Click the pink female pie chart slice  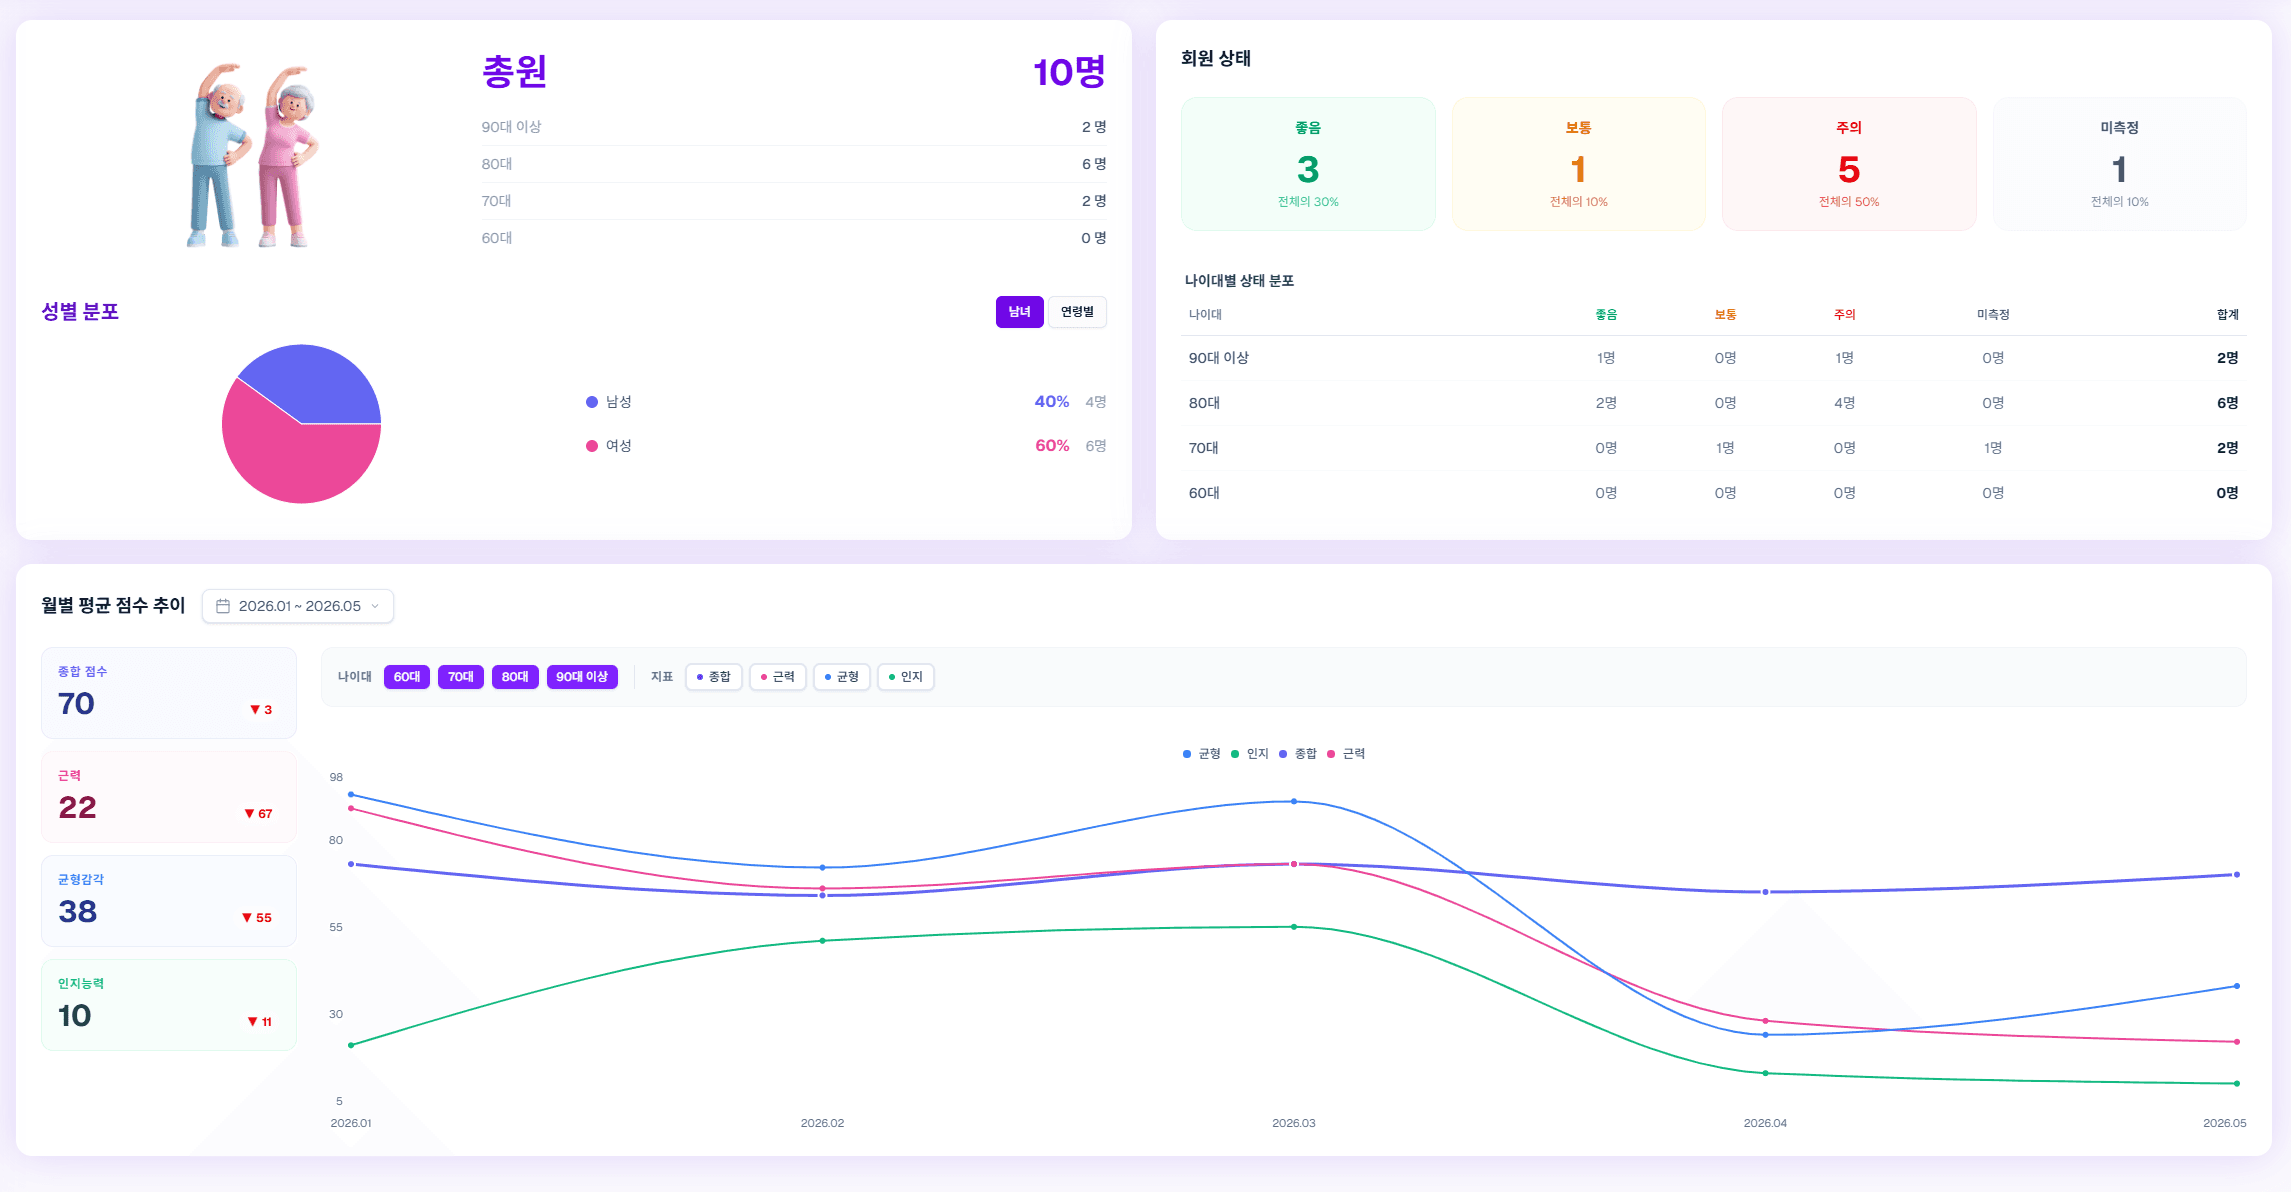coord(290,460)
